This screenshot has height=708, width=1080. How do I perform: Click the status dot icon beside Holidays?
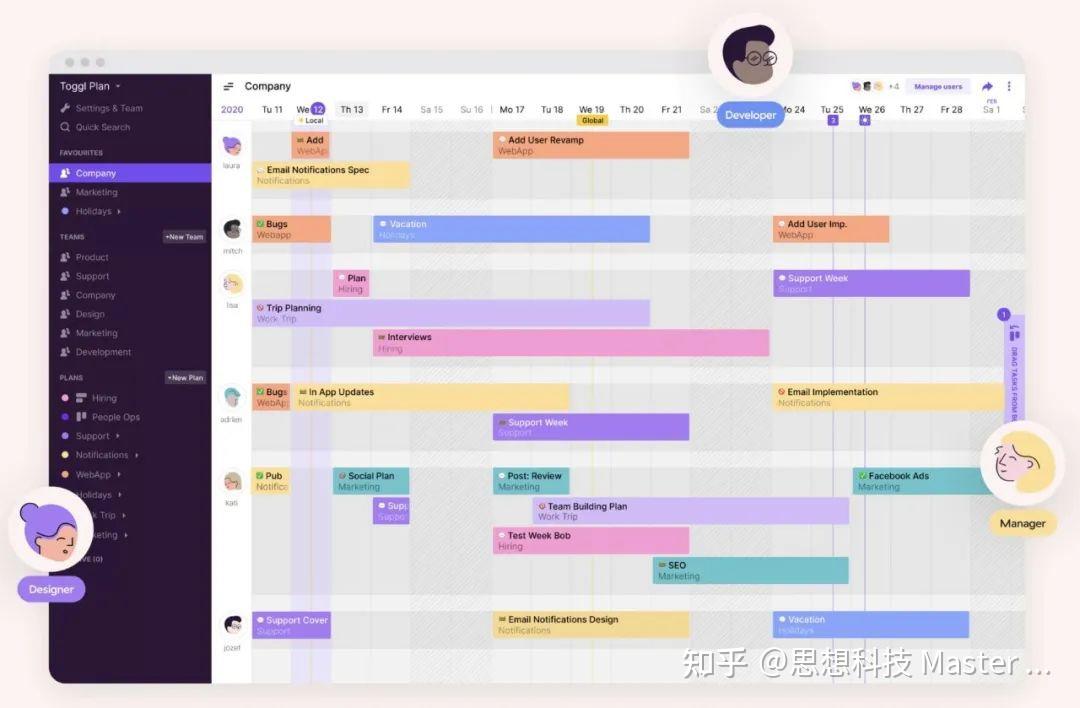pos(65,211)
